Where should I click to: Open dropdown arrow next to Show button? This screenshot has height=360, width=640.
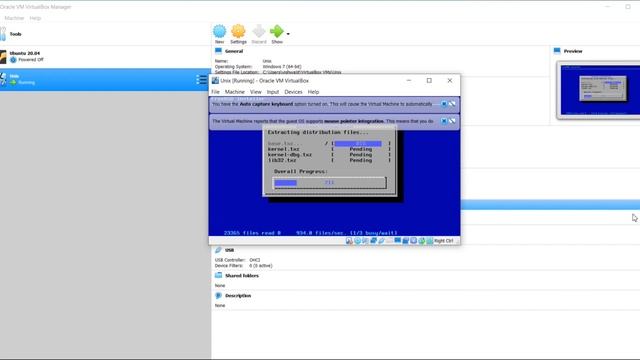pyautogui.click(x=288, y=34)
